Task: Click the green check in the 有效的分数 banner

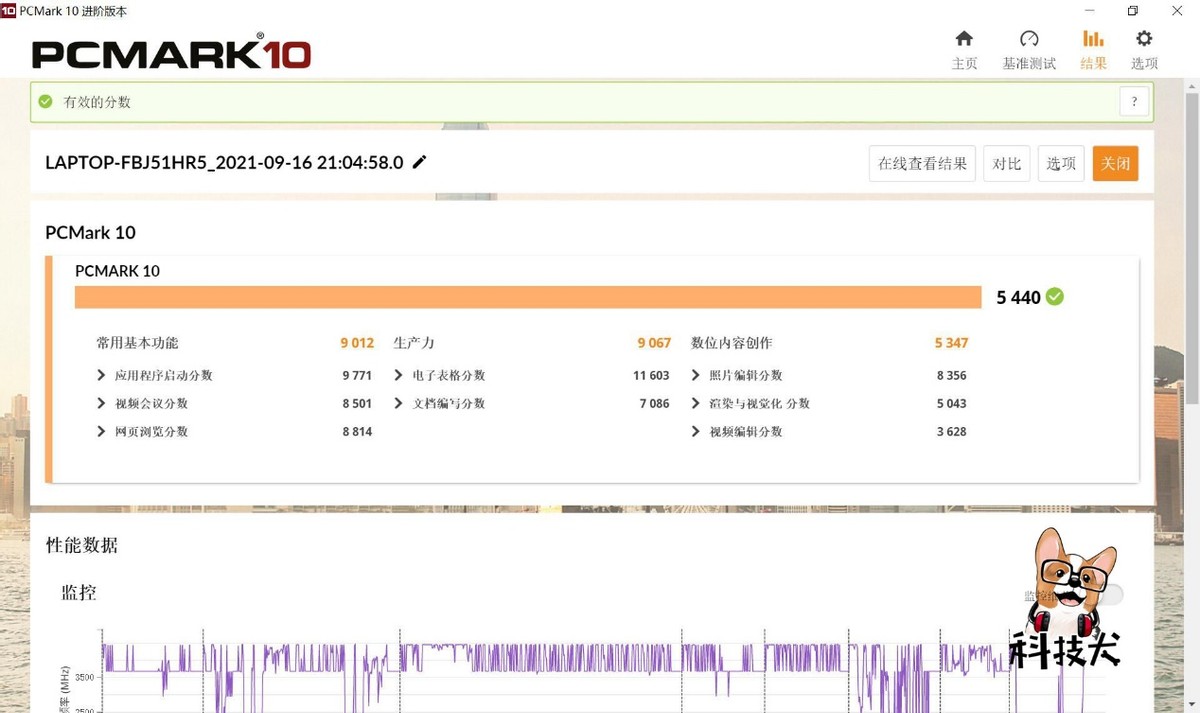Action: point(45,101)
